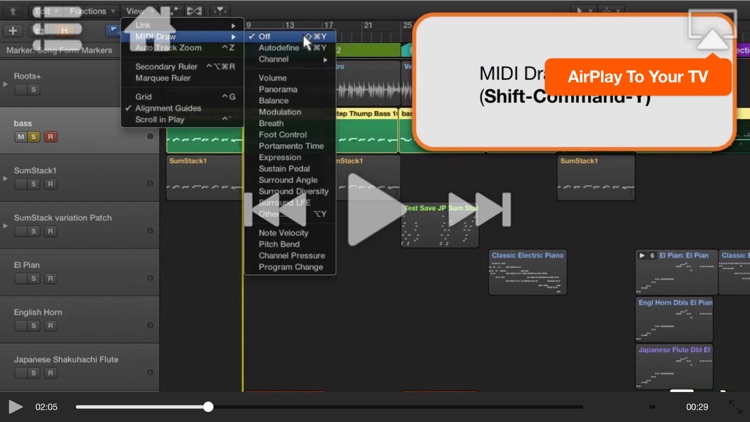
Task: Select Volume in MIDI Draw submenu
Action: [x=290, y=78]
